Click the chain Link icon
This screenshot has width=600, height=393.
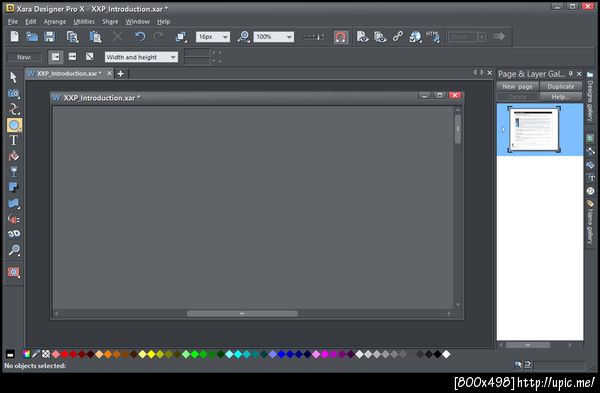pos(398,37)
